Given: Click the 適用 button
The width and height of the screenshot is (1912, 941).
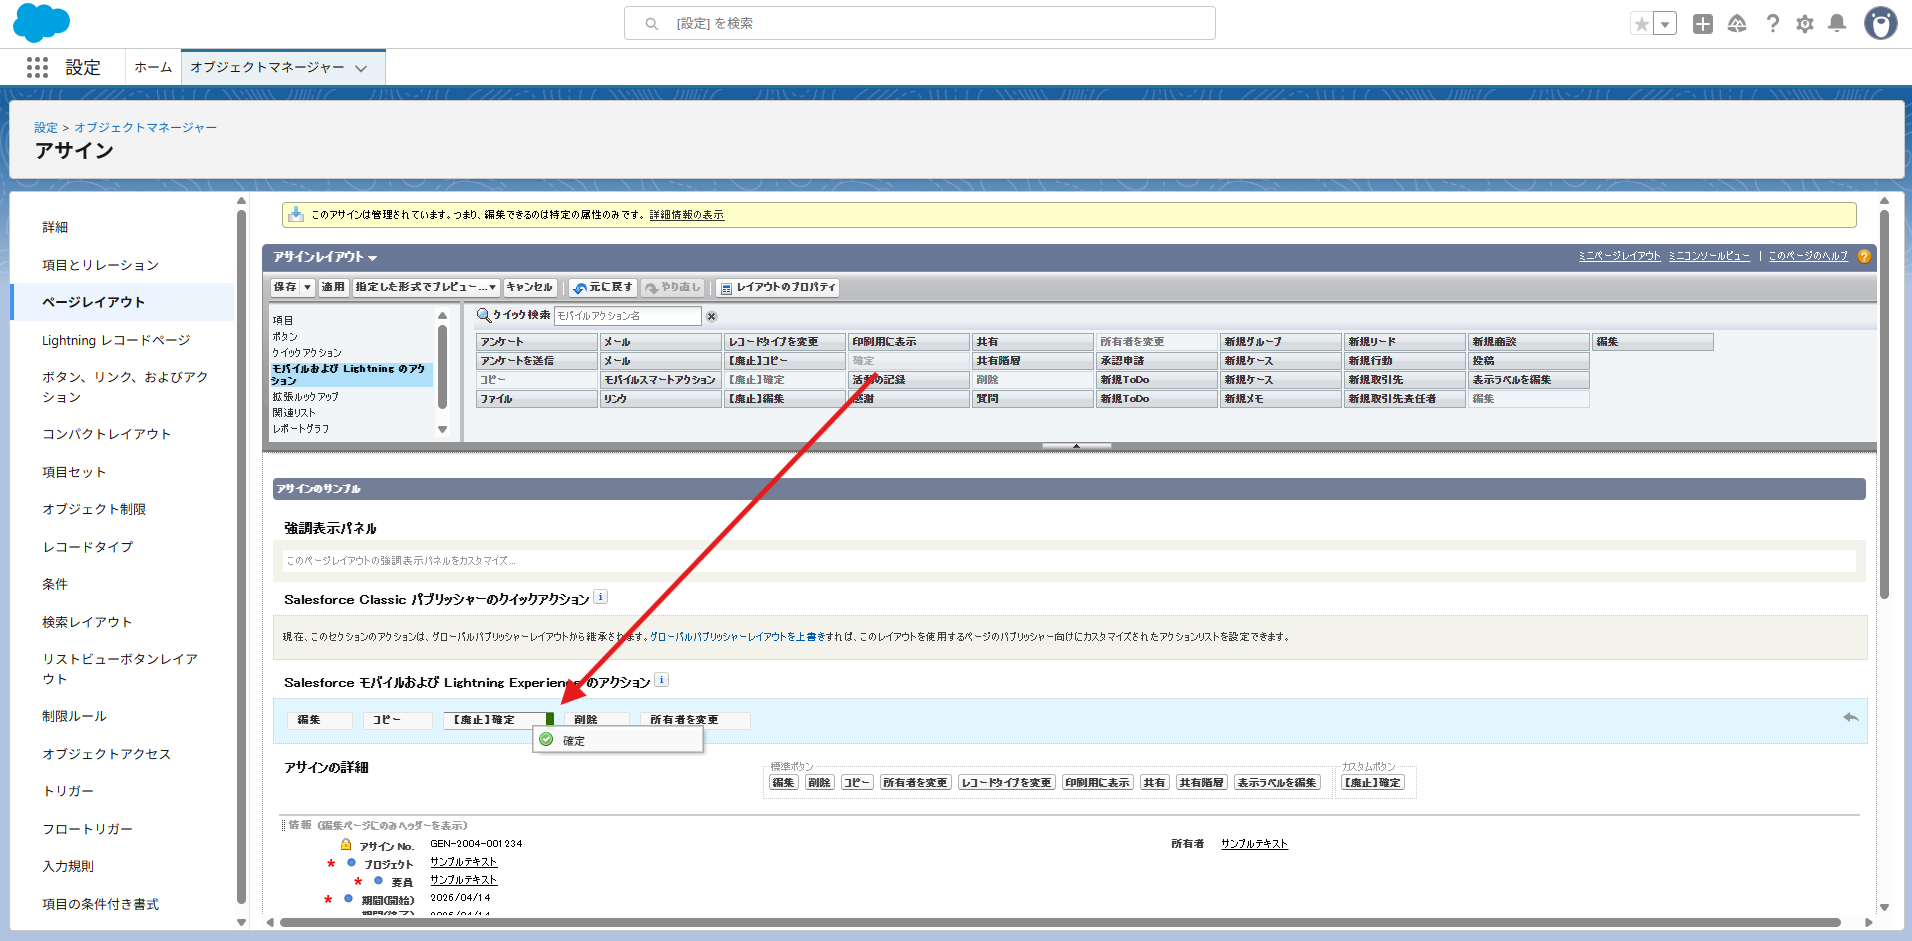Looking at the screenshot, I should (x=333, y=287).
